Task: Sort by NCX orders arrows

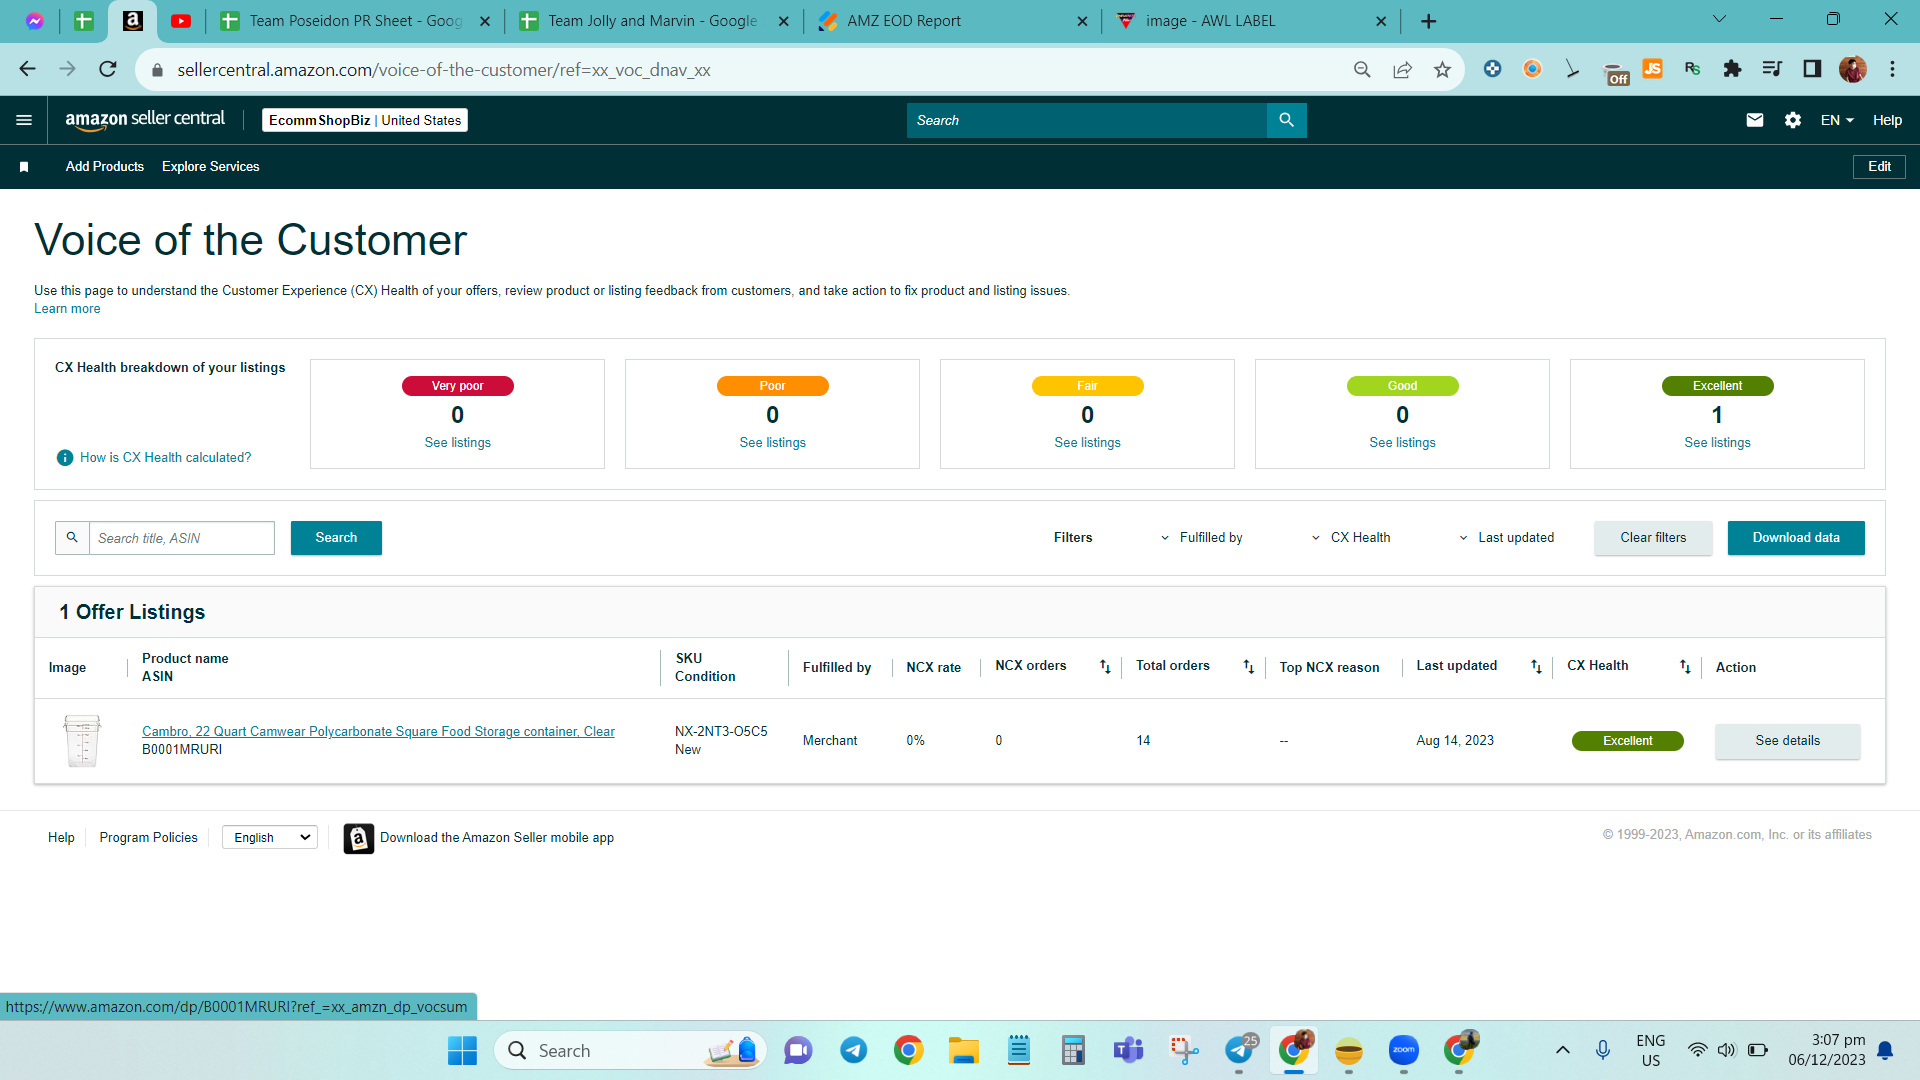Action: pyautogui.click(x=1105, y=667)
